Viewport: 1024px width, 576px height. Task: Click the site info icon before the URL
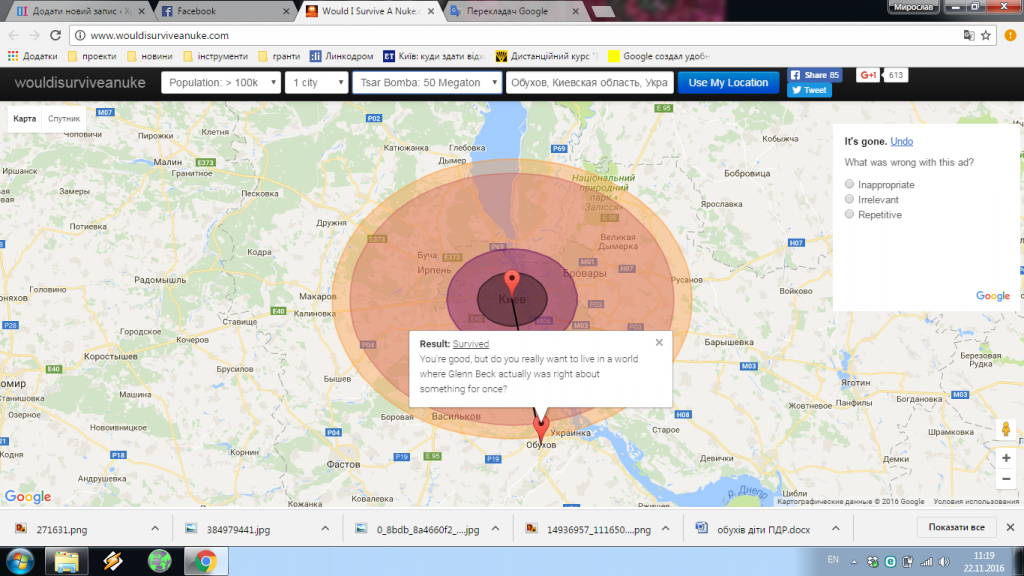click(80, 35)
